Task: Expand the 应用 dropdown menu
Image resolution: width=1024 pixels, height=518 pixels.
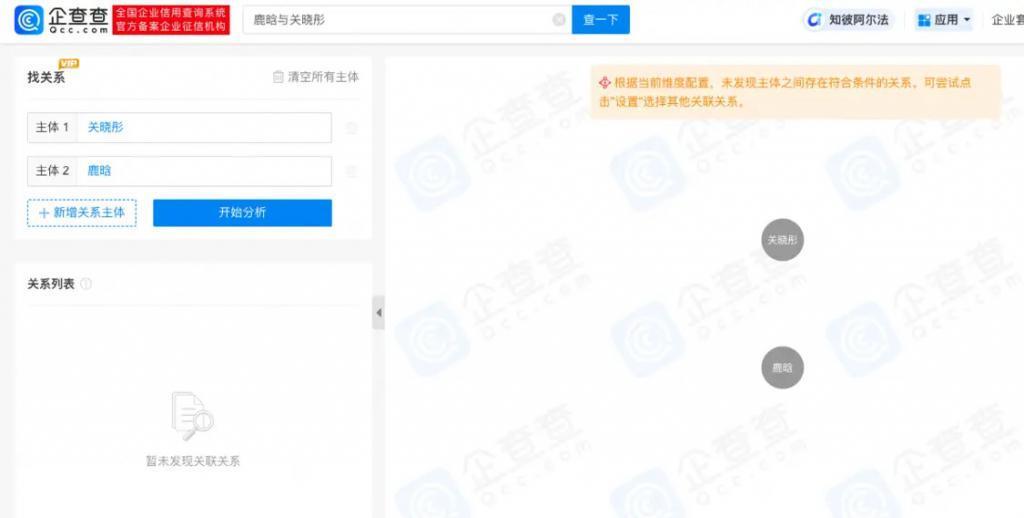Action: coord(944,20)
